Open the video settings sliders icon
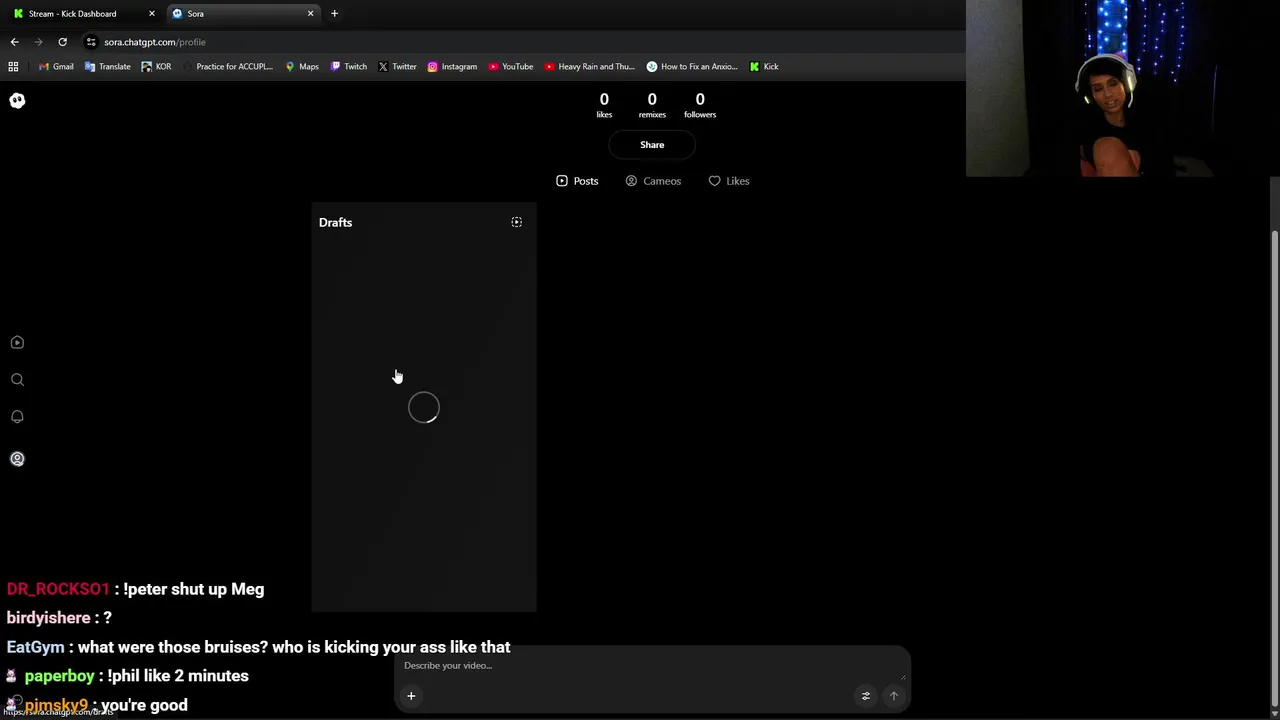 pyautogui.click(x=866, y=696)
